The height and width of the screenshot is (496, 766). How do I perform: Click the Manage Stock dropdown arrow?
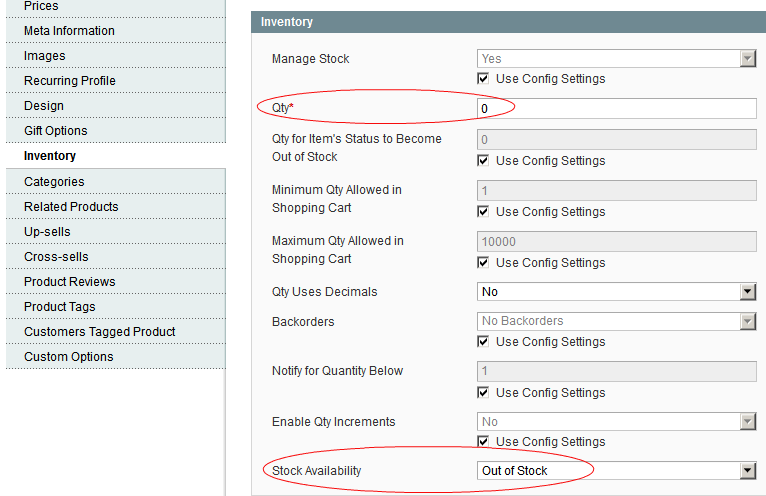(747, 59)
